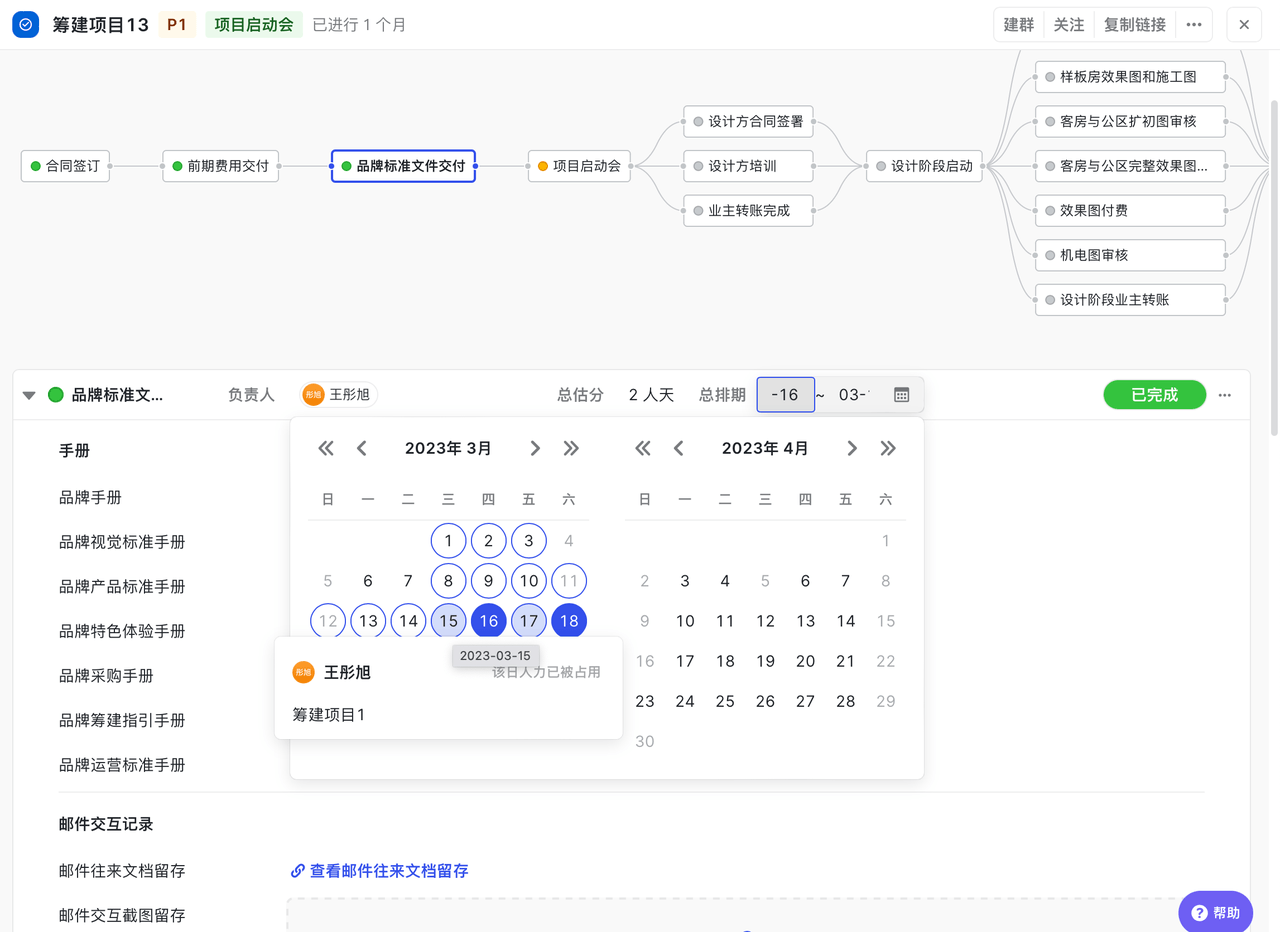Go to next year in April calendar
The height and width of the screenshot is (932, 1280).
tap(888, 448)
